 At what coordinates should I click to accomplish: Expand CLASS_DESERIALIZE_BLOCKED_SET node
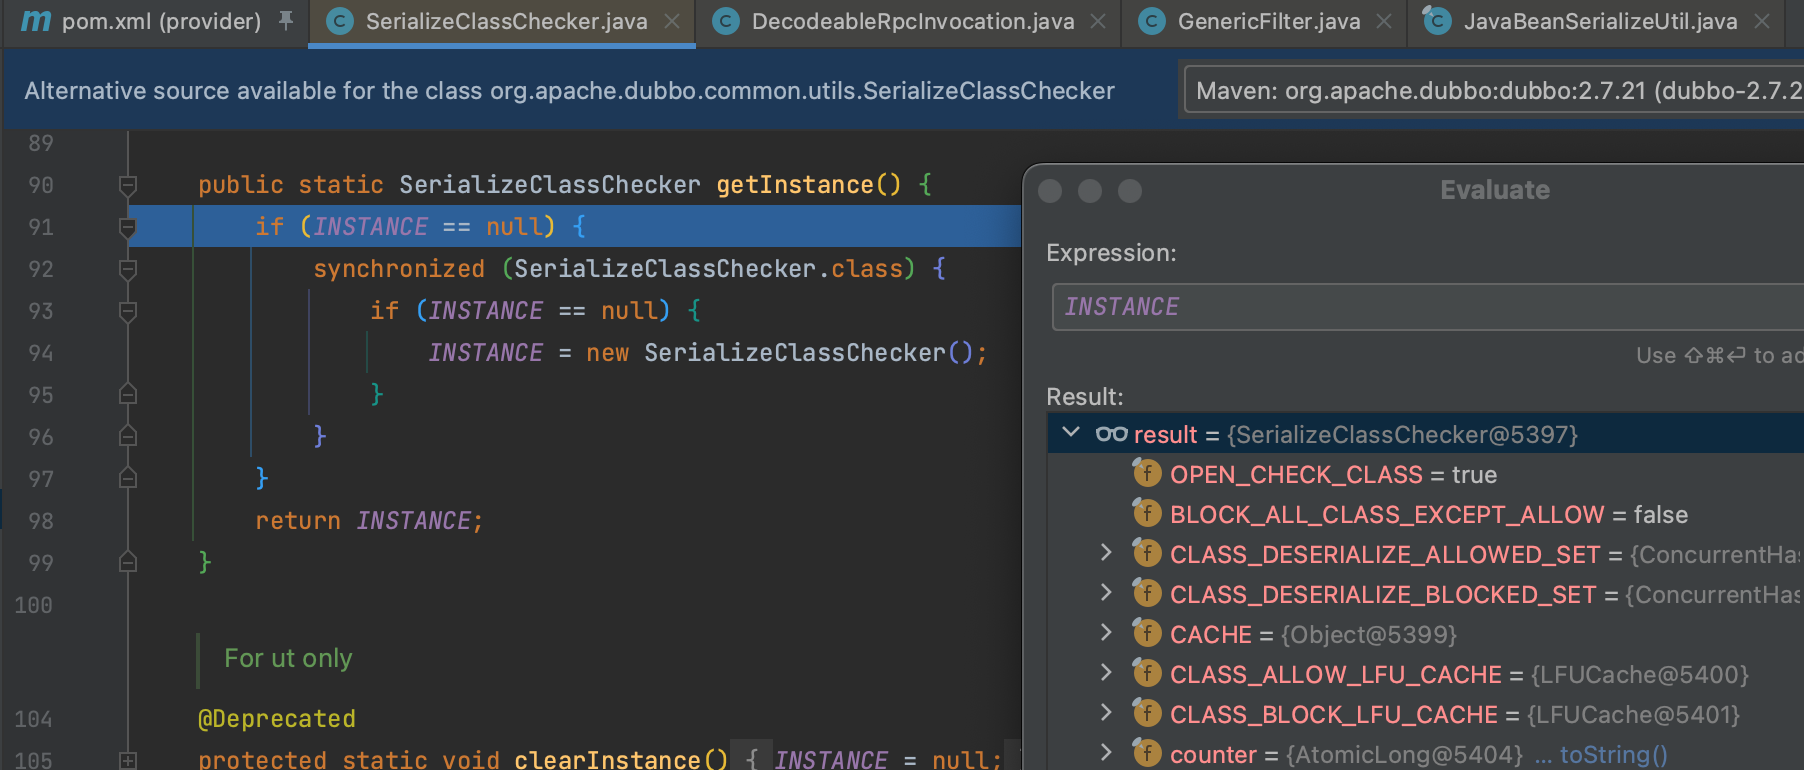(1106, 593)
